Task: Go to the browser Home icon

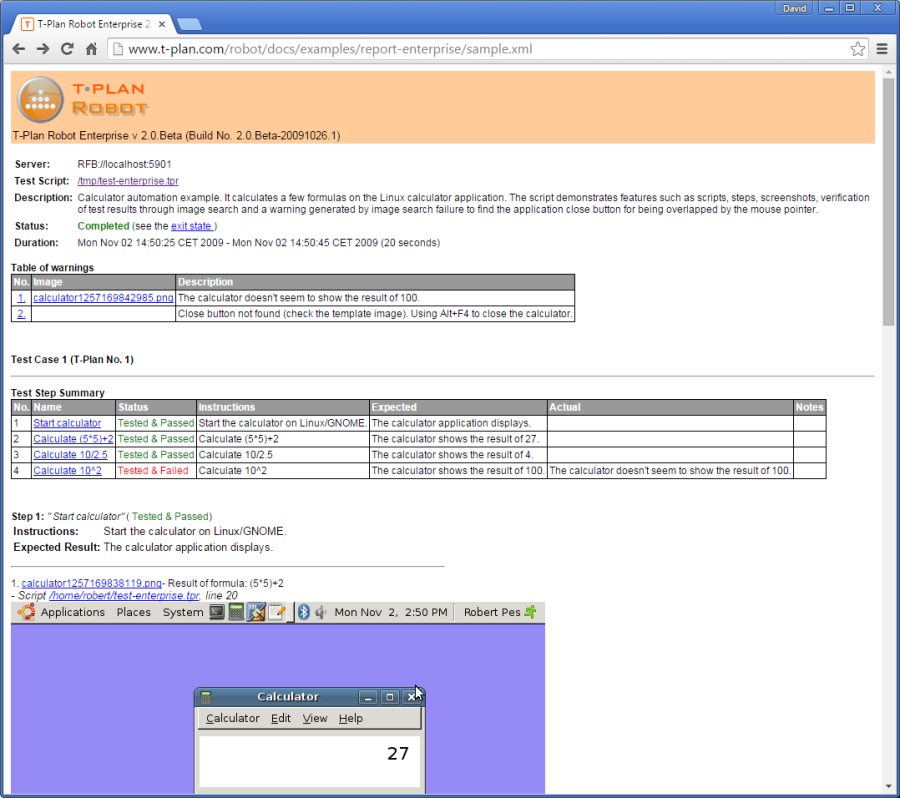Action: click(x=91, y=48)
